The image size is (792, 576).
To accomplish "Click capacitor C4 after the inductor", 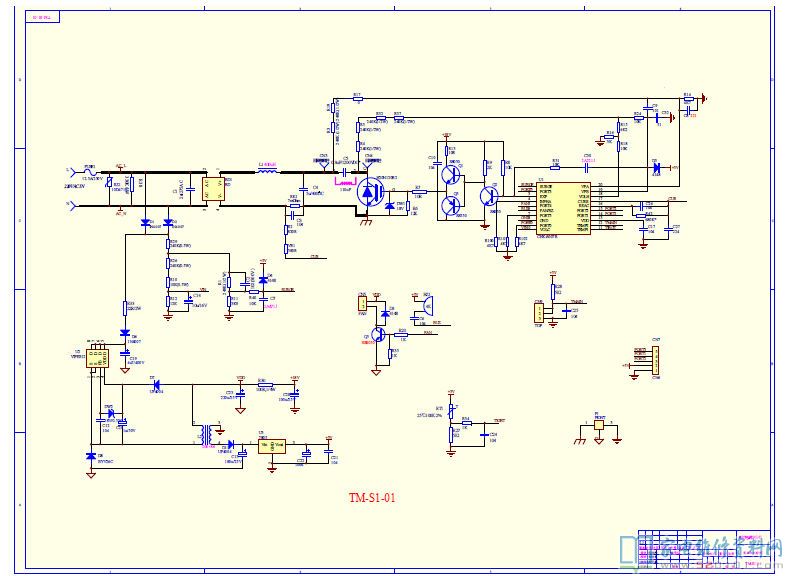I will click(x=303, y=189).
